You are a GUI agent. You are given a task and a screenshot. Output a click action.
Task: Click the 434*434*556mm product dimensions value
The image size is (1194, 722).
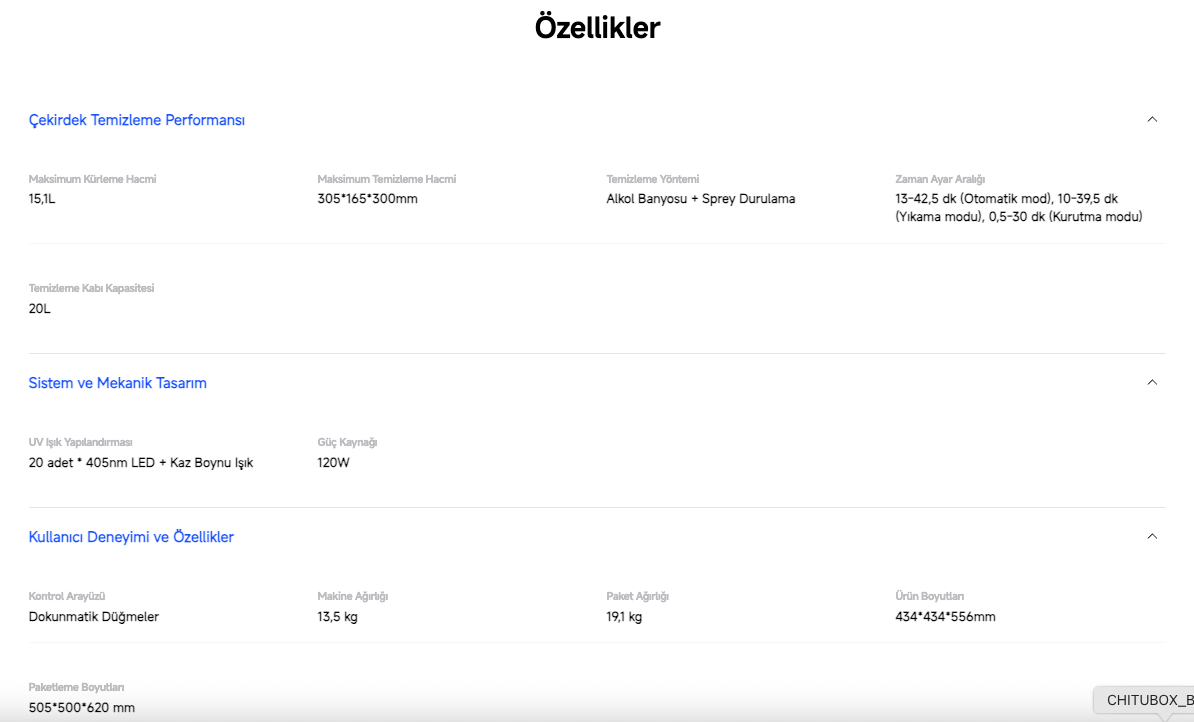pyautogui.click(x=945, y=617)
